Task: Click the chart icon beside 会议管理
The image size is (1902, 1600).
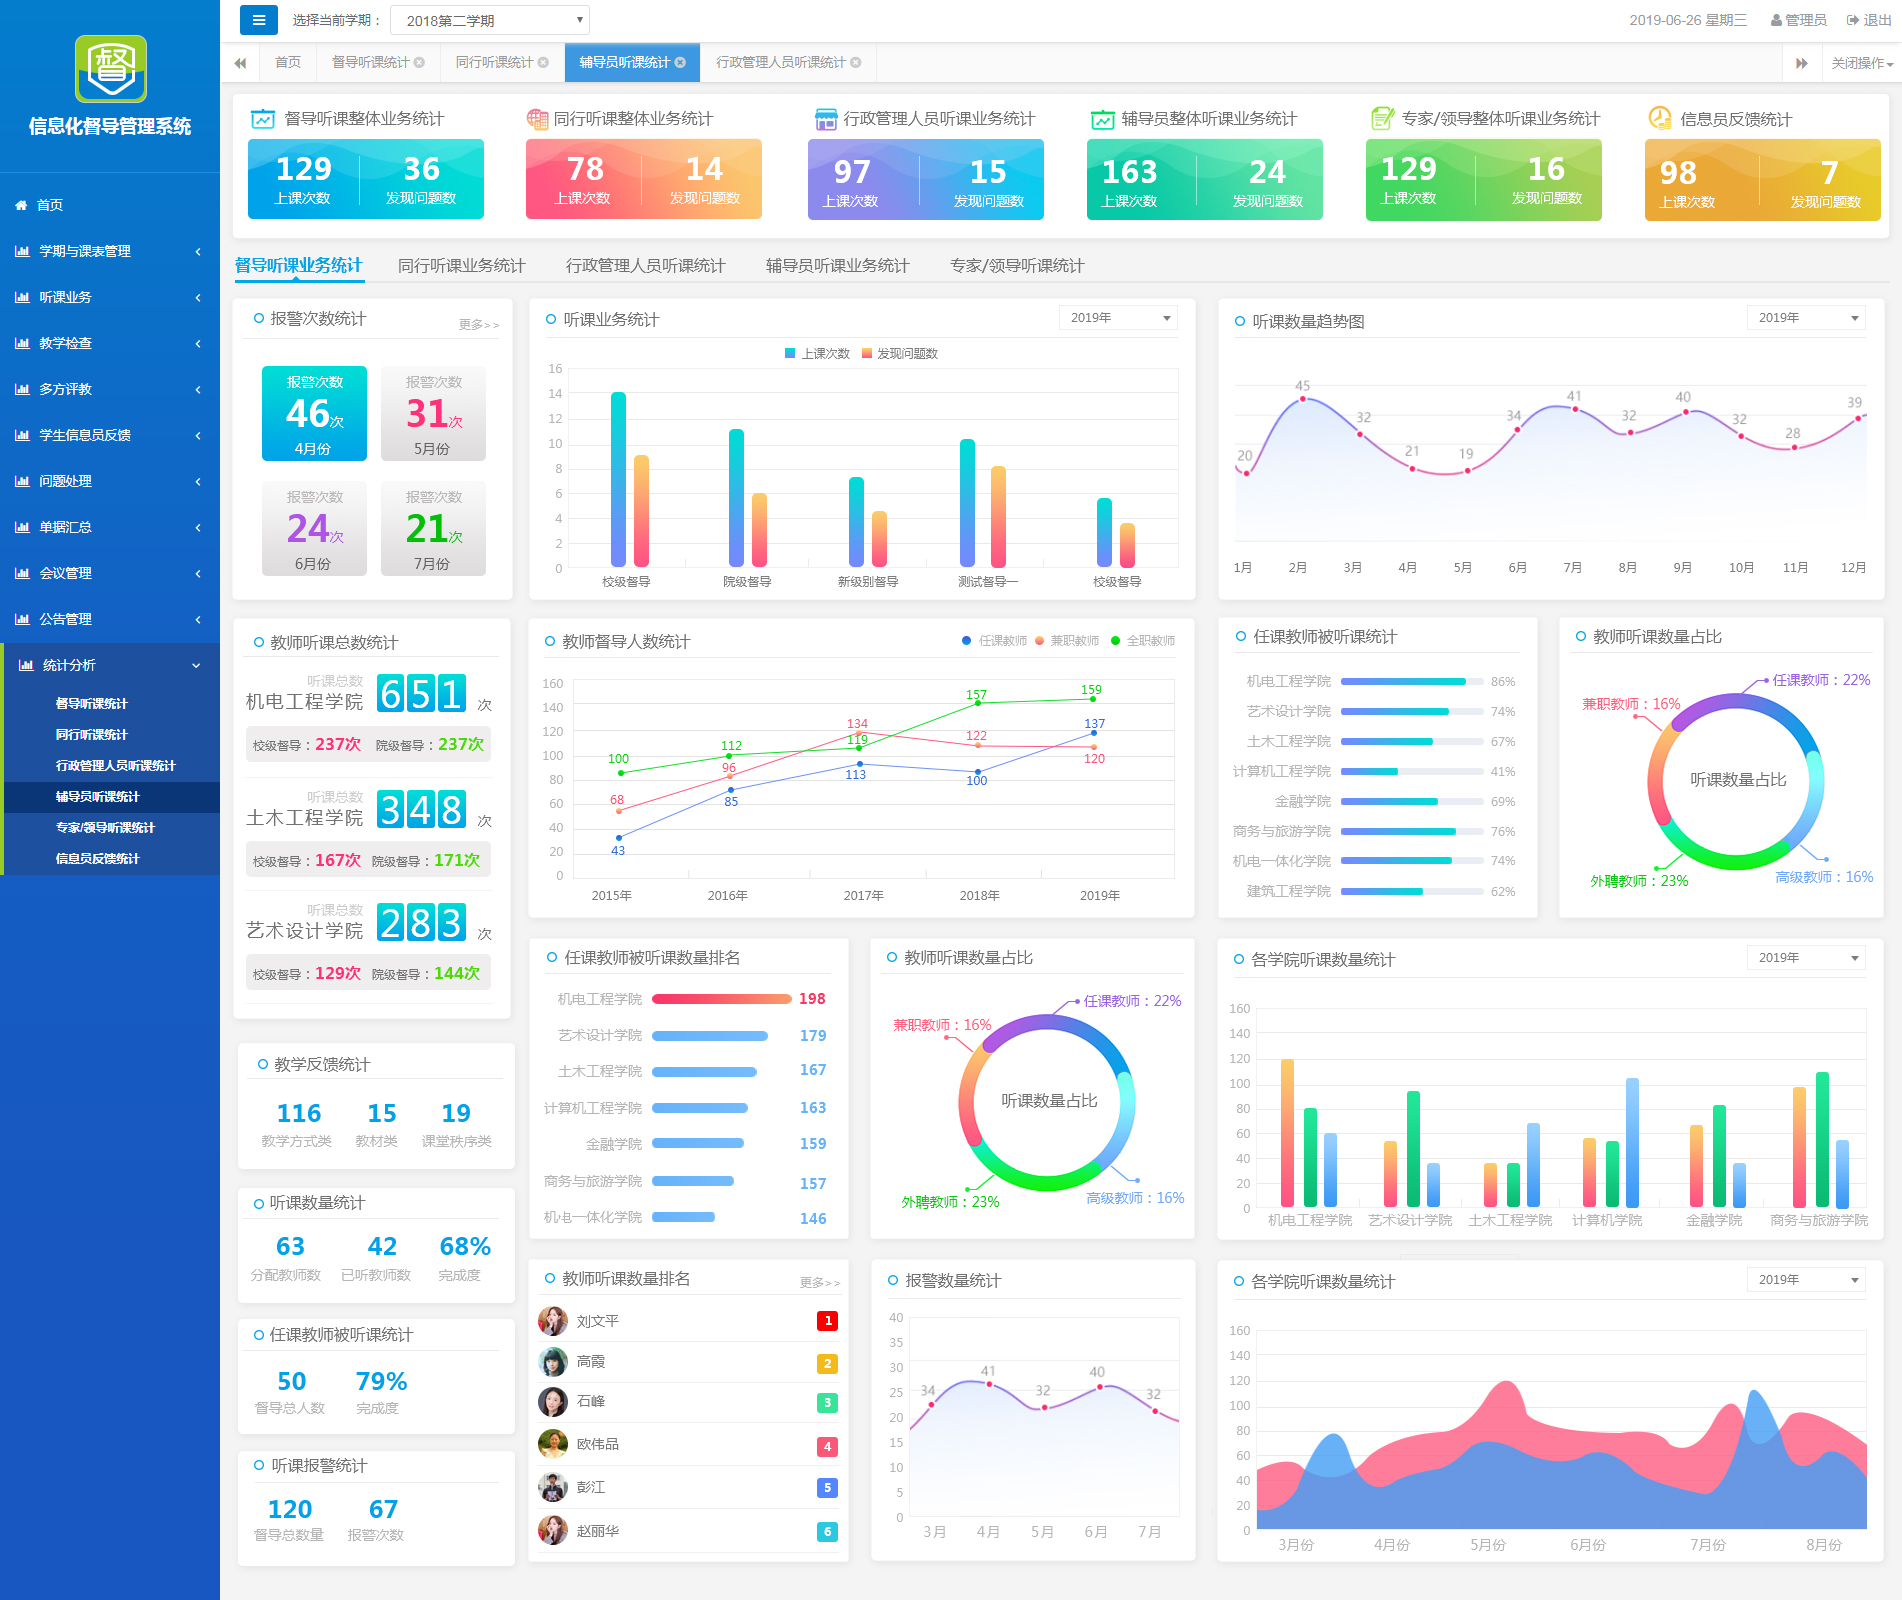Action: point(22,573)
